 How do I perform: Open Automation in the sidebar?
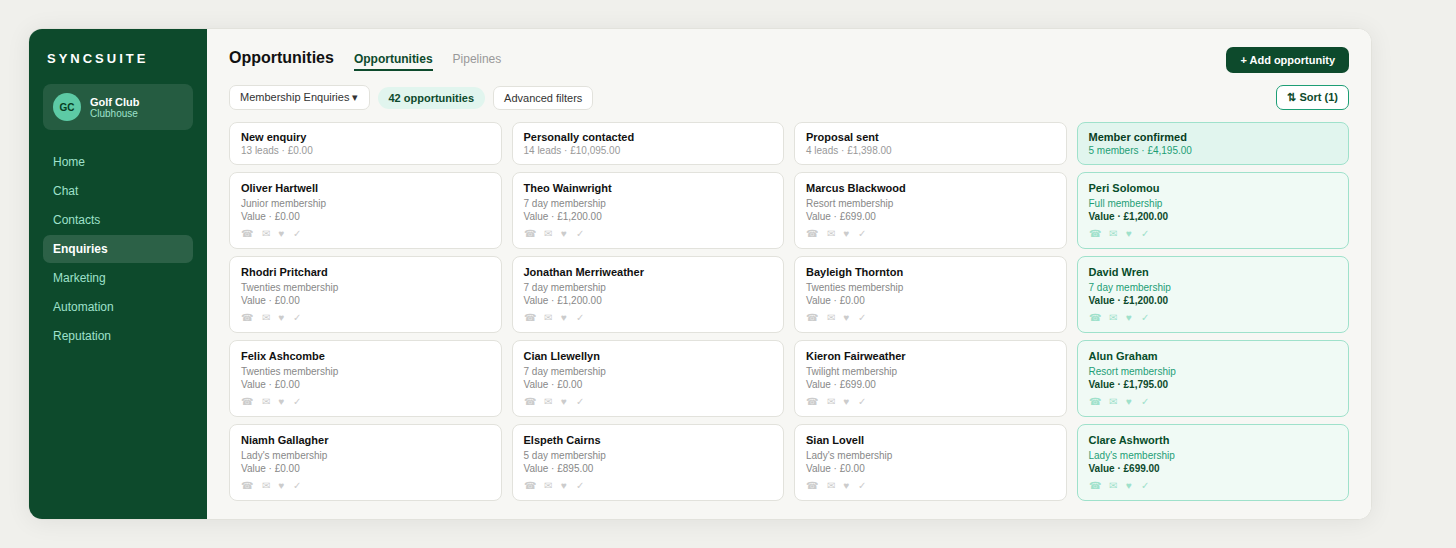(x=118, y=307)
